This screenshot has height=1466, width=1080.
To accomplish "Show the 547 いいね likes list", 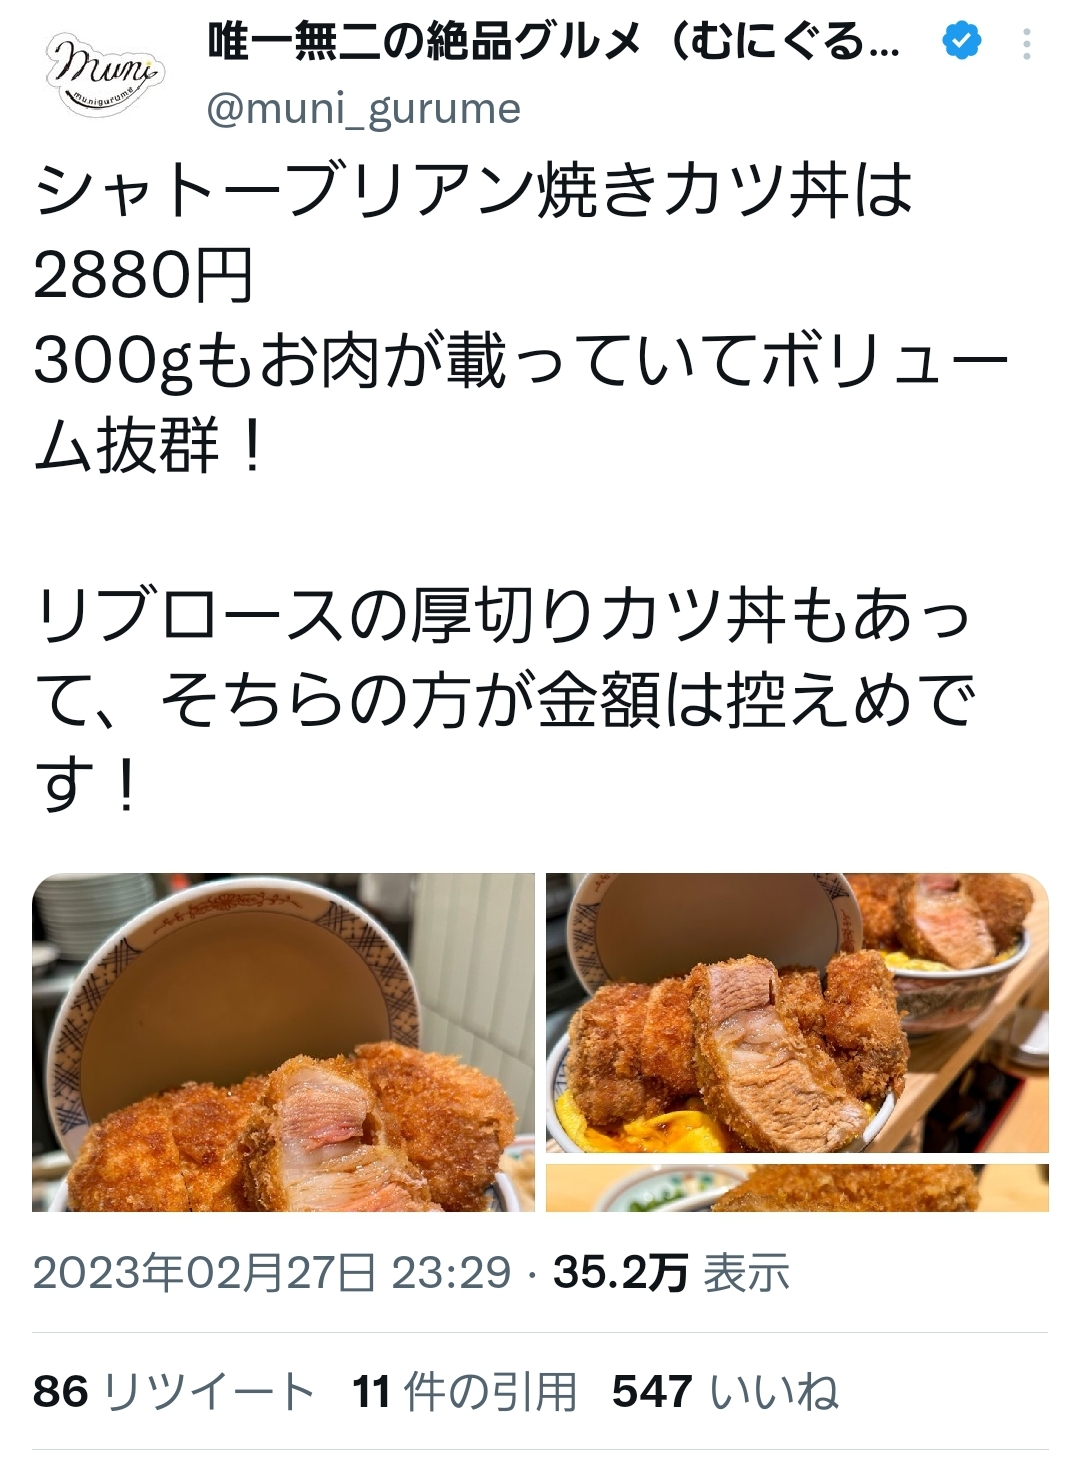I will coord(725,1391).
